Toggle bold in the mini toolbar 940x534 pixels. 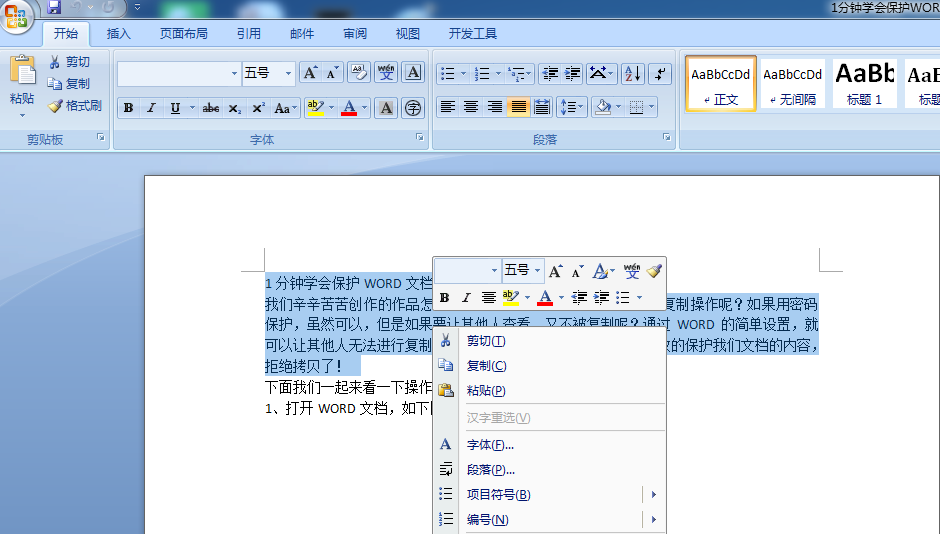point(444,297)
